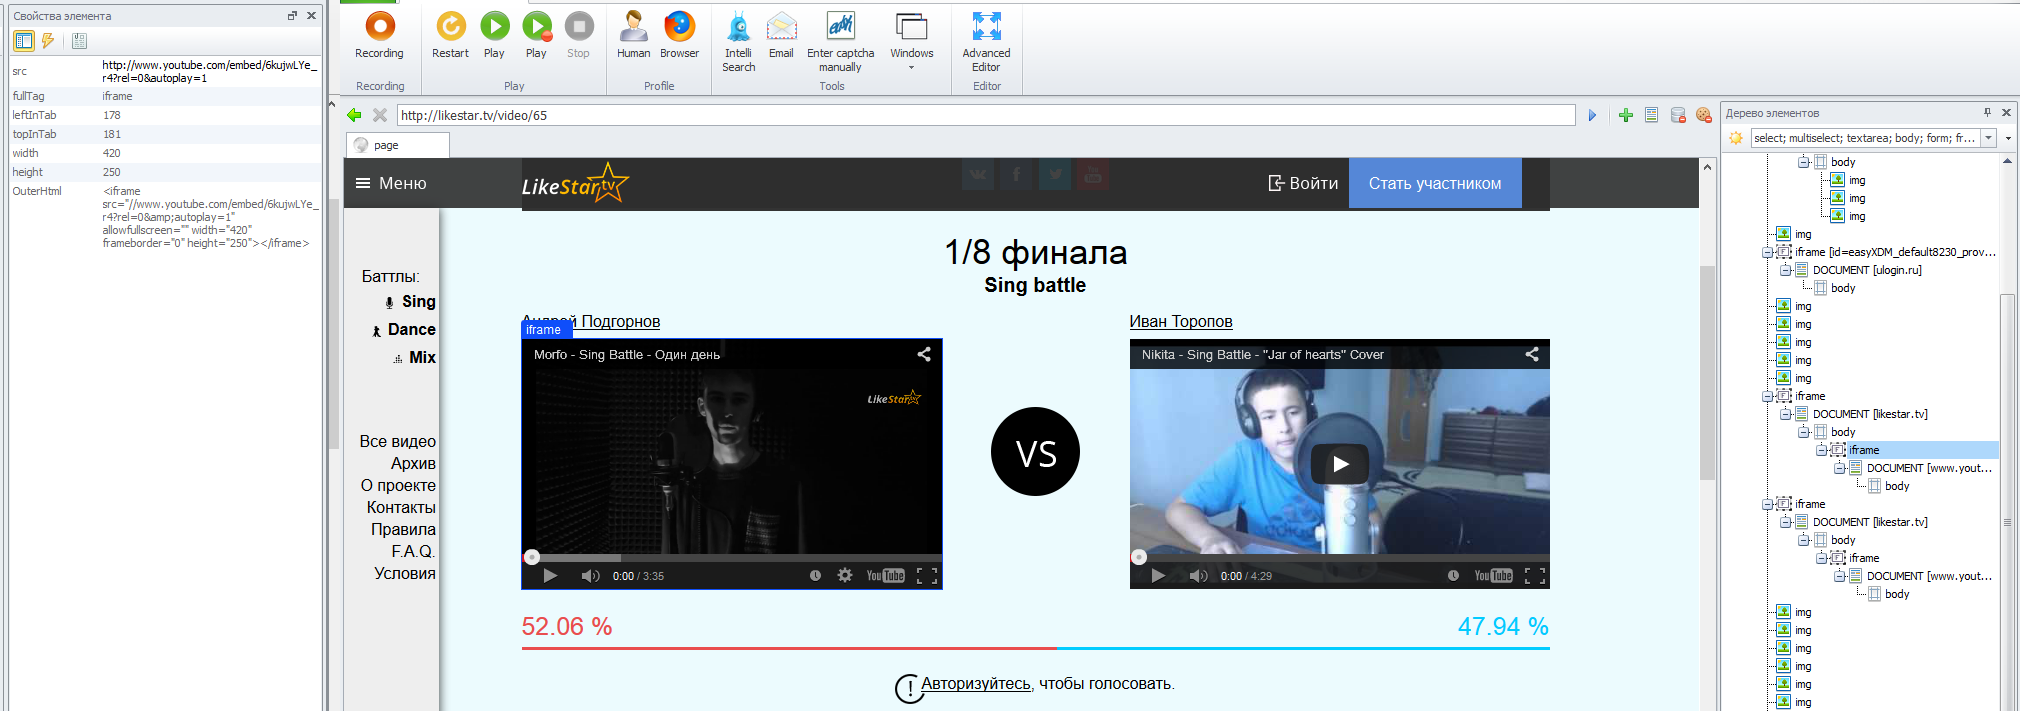Toggle float on the Свойства элемента panel
Screen dimensions: 2020x711
pyautogui.click(x=292, y=15)
